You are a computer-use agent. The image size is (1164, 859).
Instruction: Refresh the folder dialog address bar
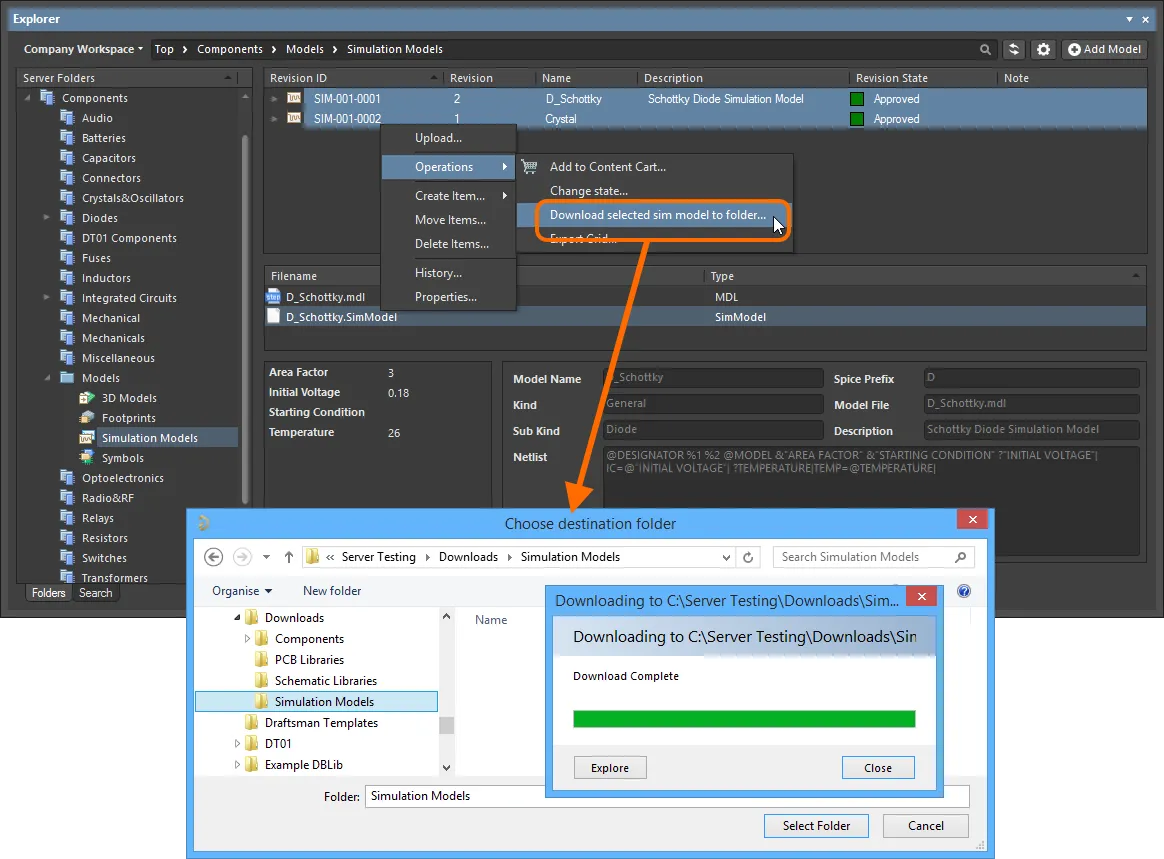point(749,557)
